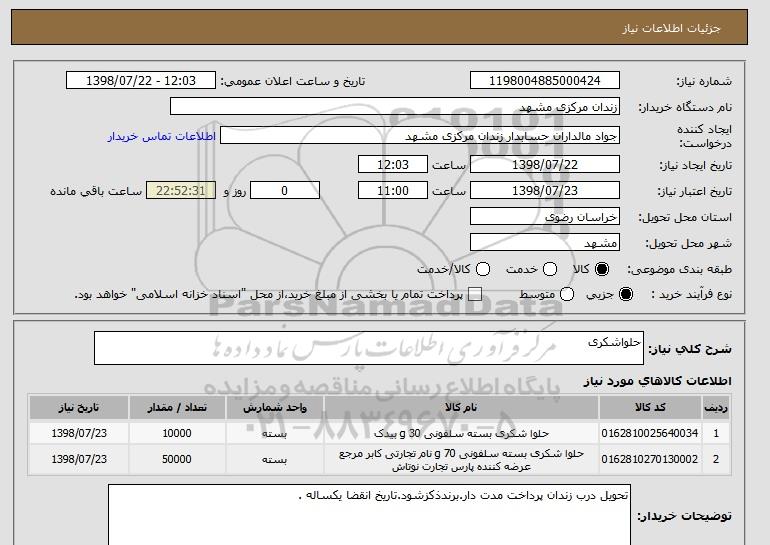Select the کالا radio button
This screenshot has height=545, width=770.
pyautogui.click(x=602, y=269)
